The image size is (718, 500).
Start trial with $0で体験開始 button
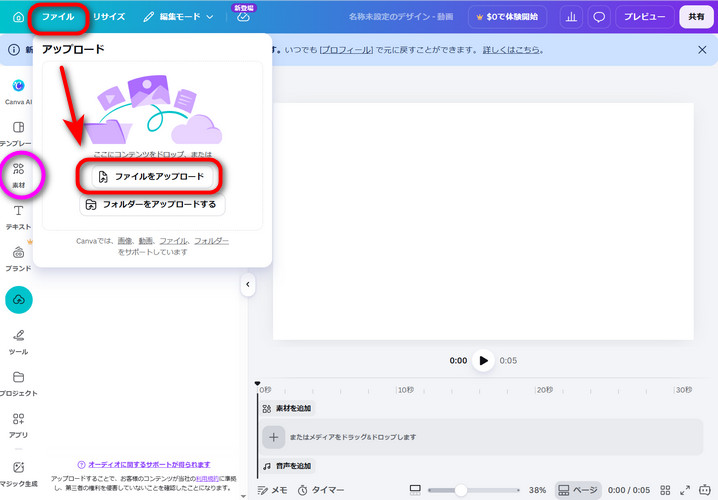[507, 17]
